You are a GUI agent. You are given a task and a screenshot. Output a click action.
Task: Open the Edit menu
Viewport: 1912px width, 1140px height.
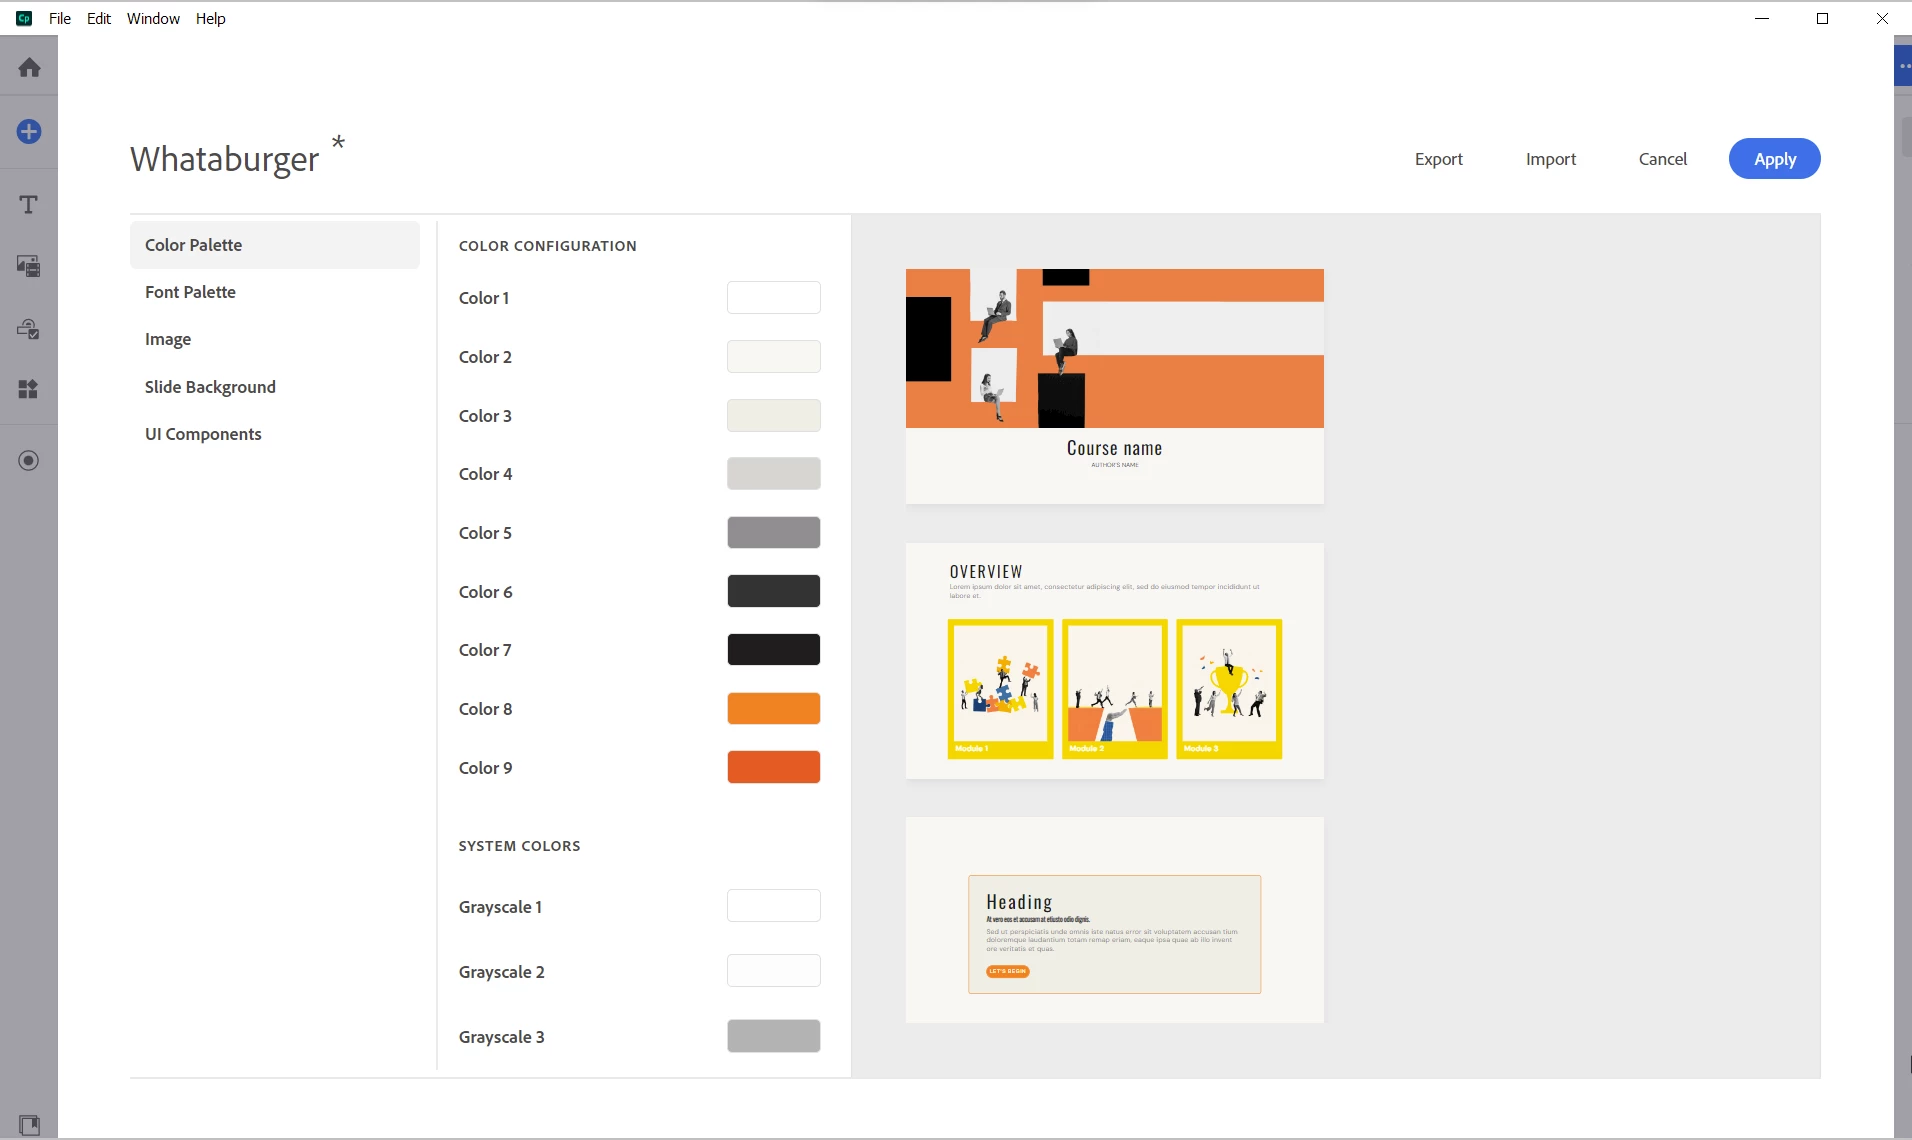pyautogui.click(x=99, y=18)
